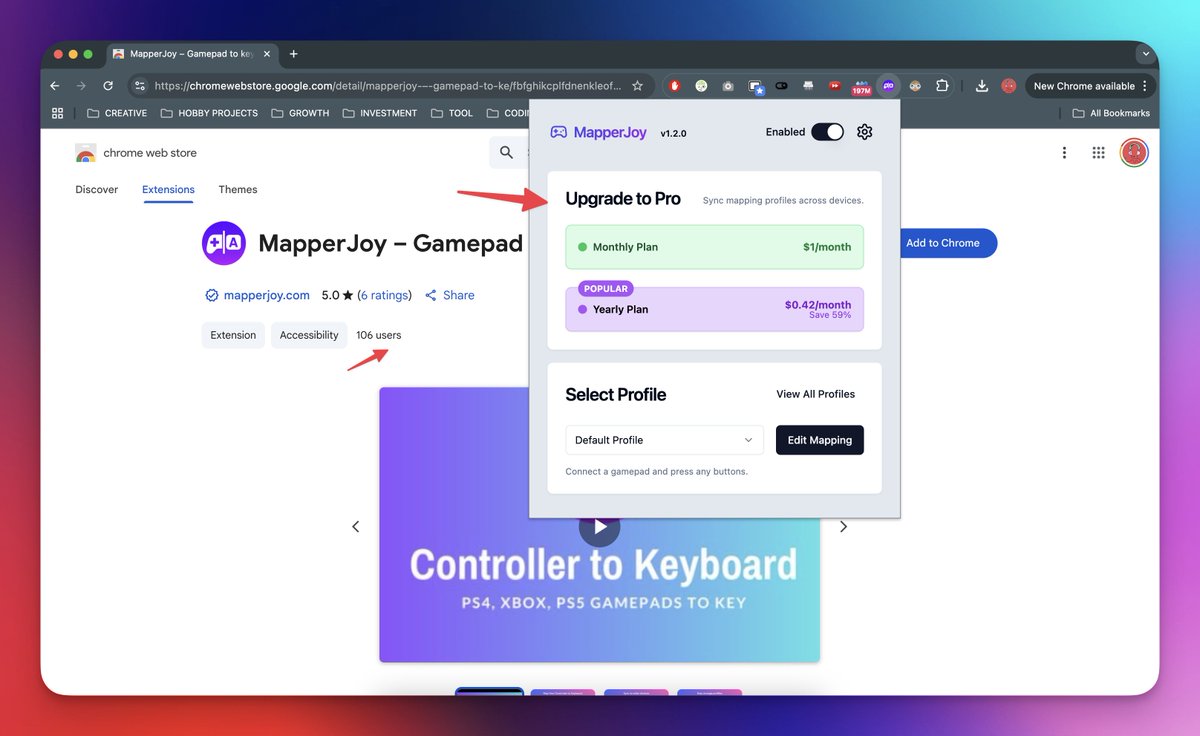Play the Controller to Keyboard video

point(599,526)
